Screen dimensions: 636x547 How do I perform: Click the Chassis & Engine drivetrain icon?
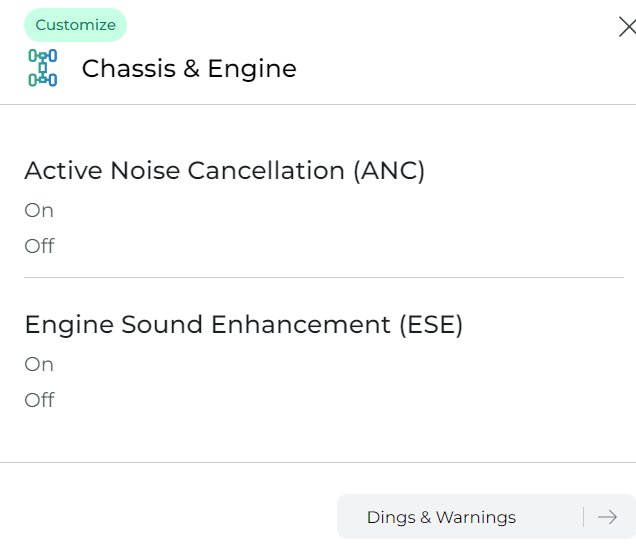point(43,68)
